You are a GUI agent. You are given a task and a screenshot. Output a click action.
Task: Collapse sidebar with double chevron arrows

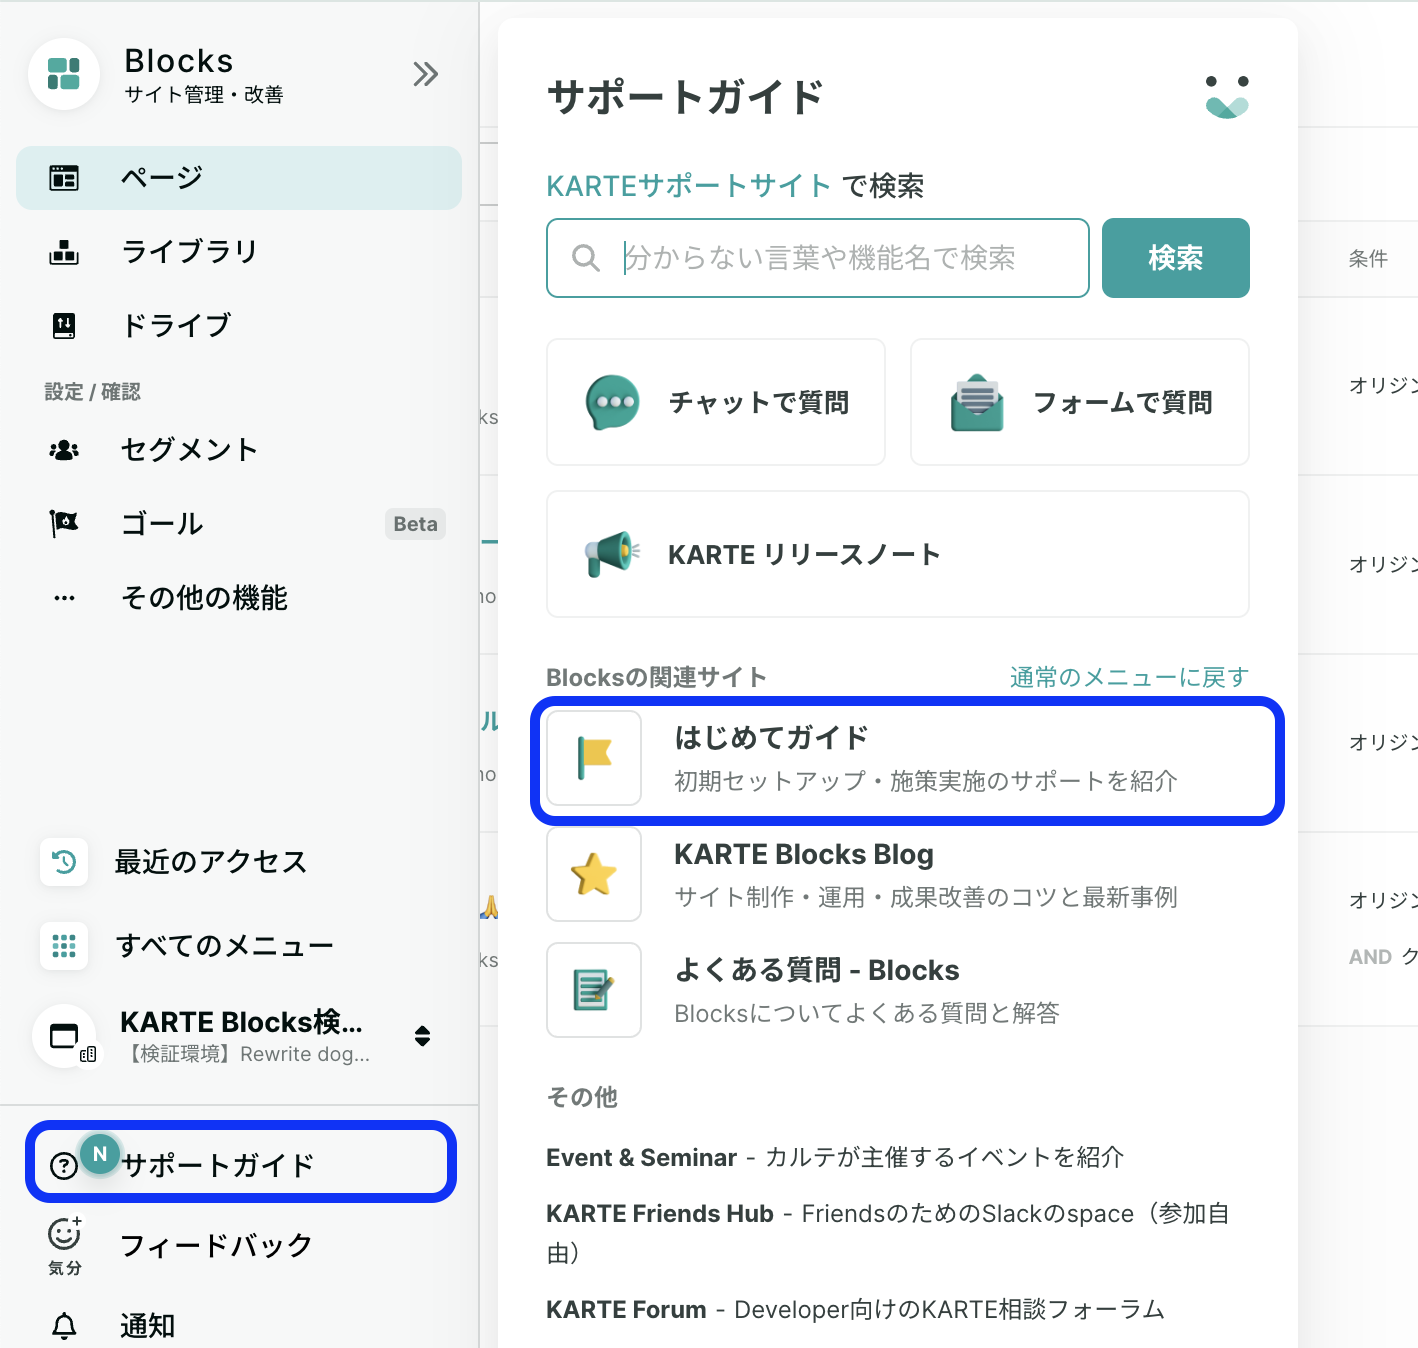tap(426, 74)
